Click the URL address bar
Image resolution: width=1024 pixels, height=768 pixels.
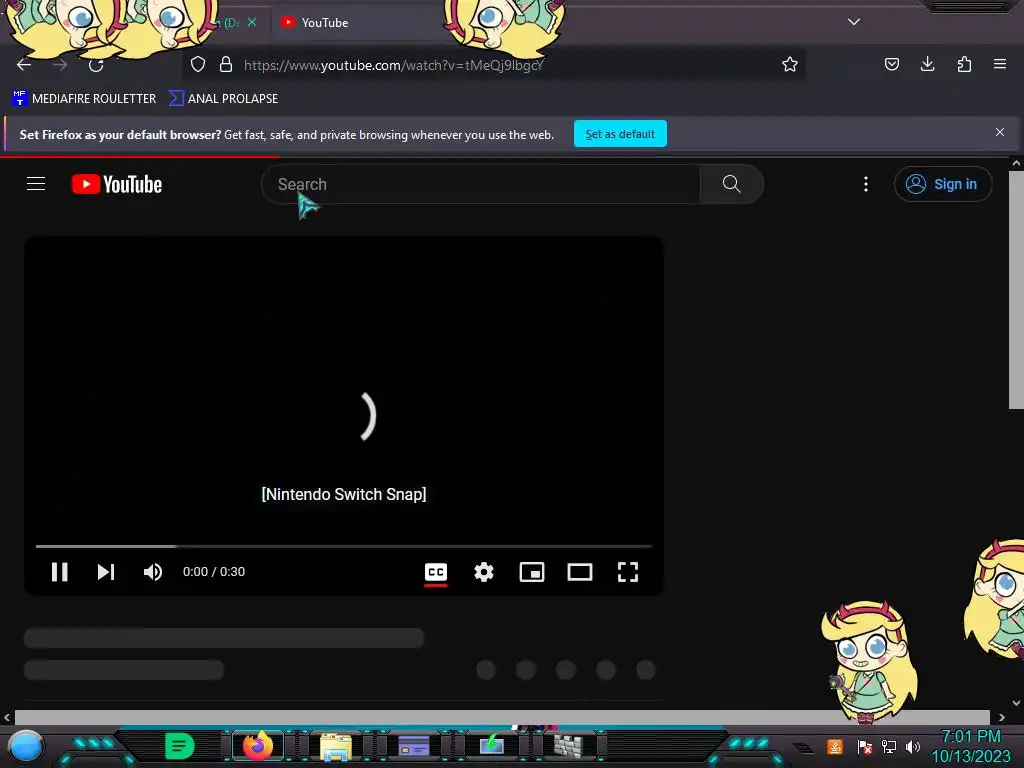coord(493,65)
